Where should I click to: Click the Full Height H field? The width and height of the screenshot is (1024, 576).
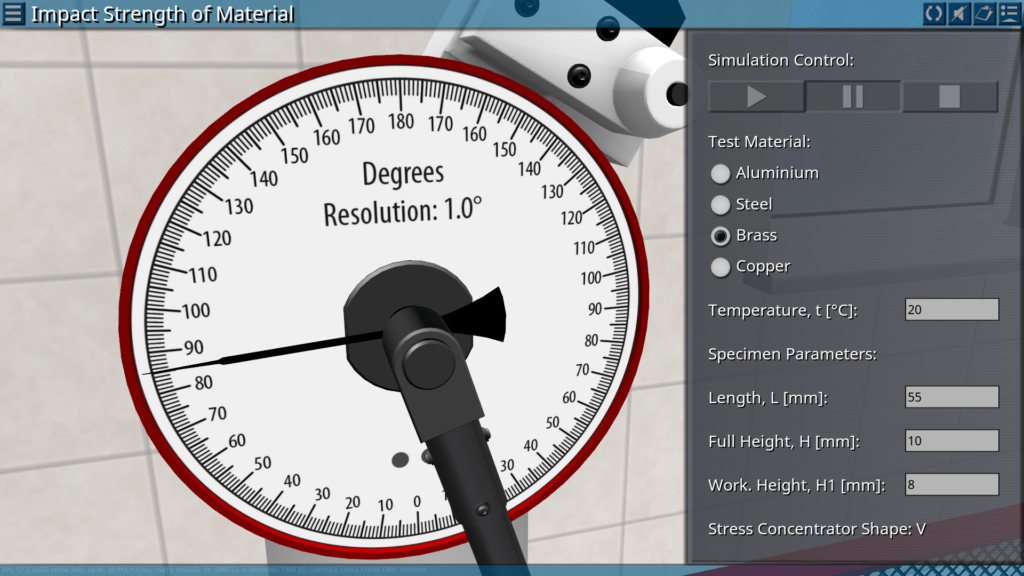click(951, 441)
